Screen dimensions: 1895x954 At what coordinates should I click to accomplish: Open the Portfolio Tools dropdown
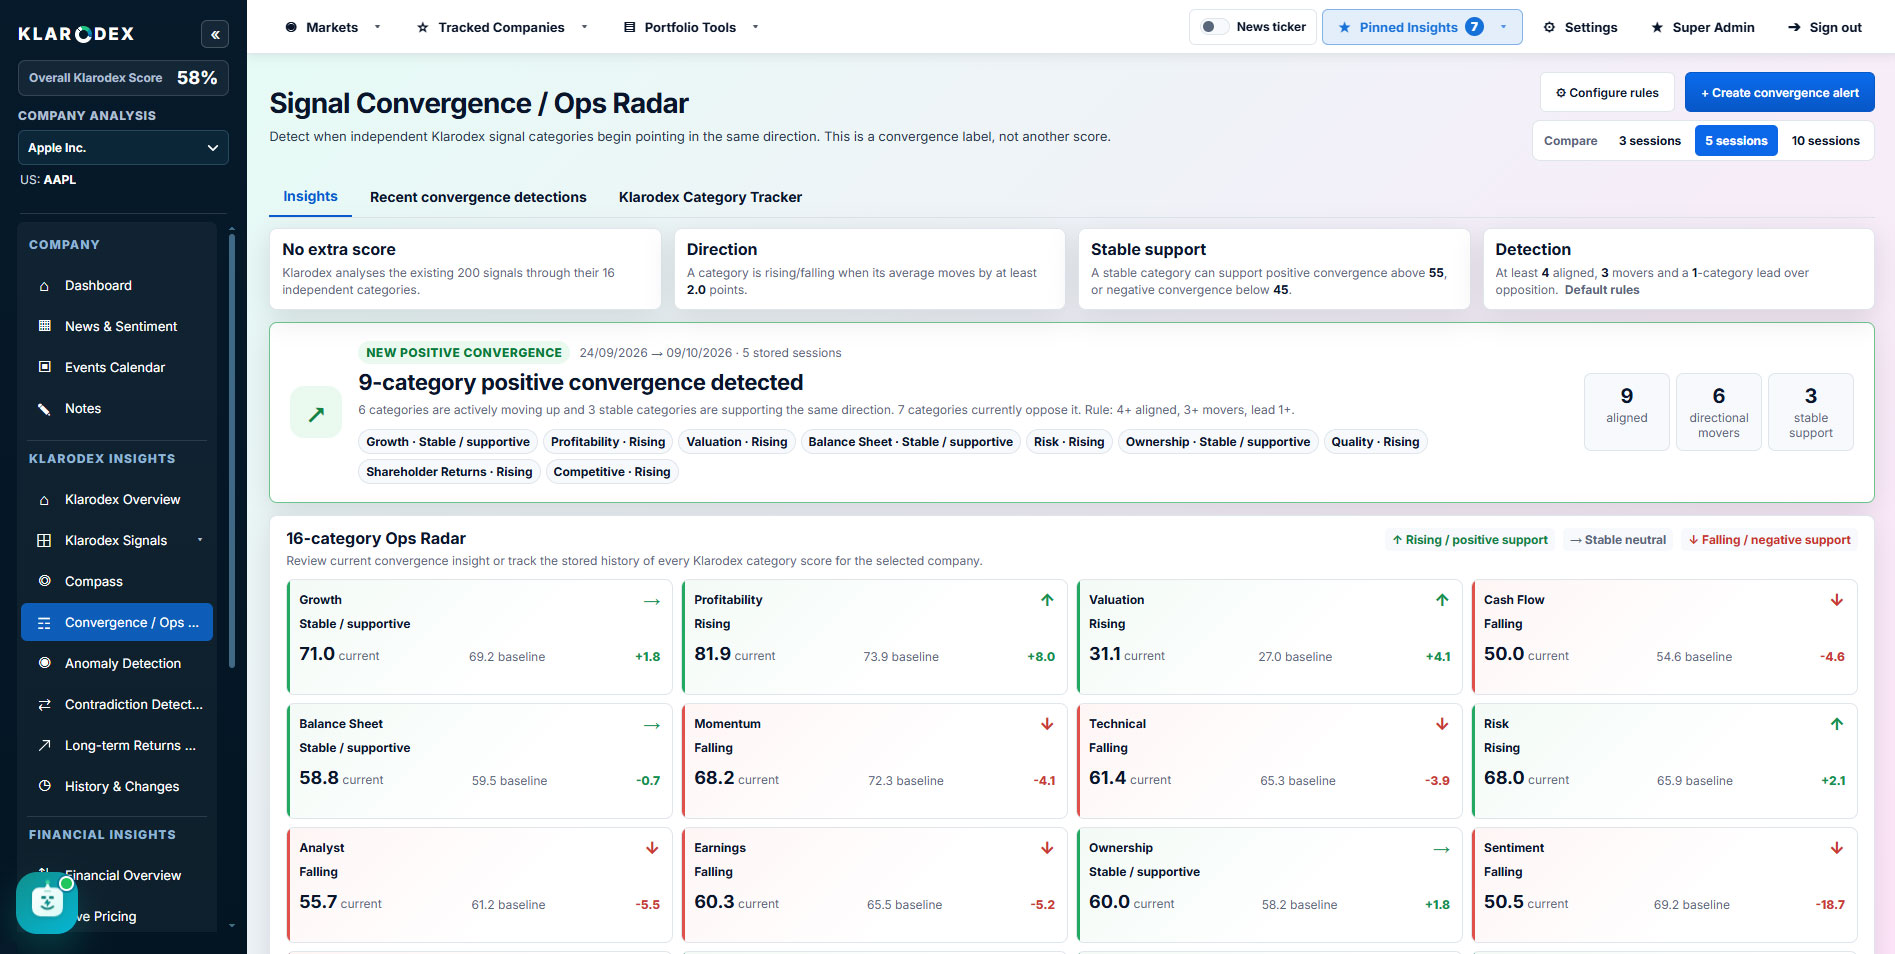pyautogui.click(x=691, y=27)
